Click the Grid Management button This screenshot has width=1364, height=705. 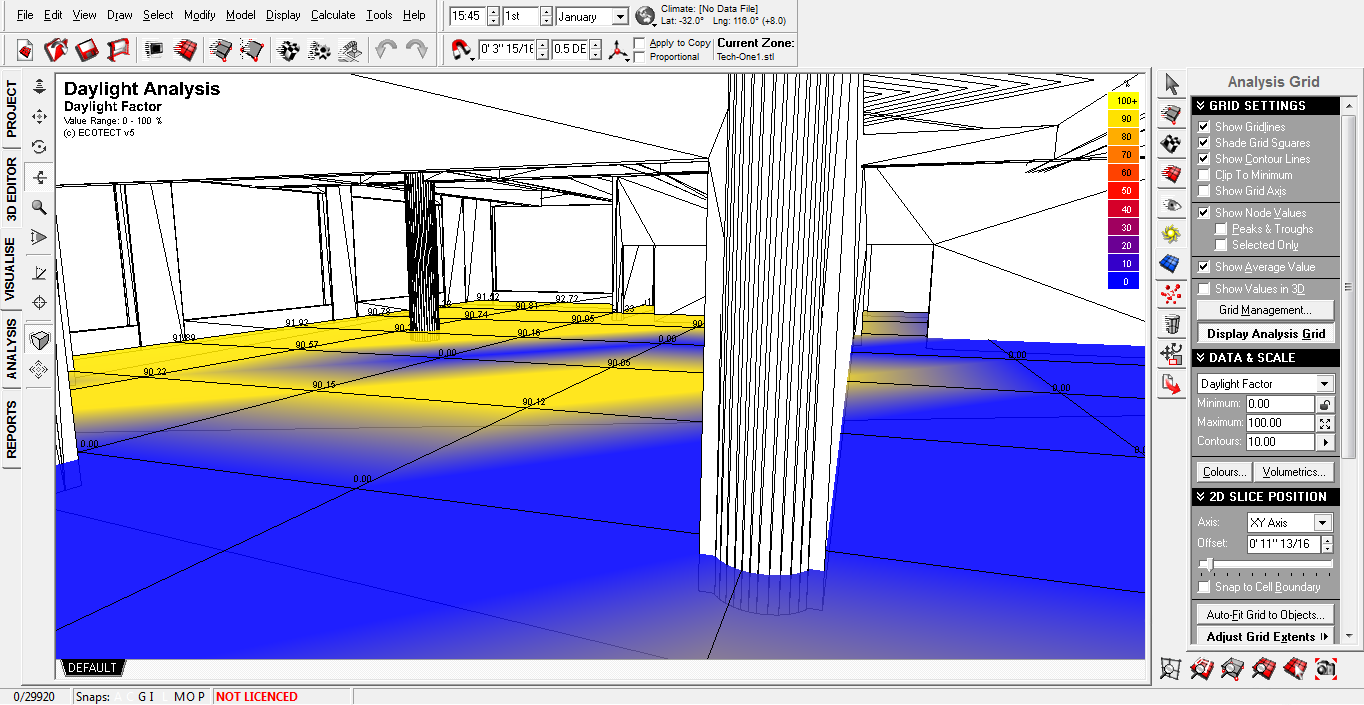(1265, 310)
